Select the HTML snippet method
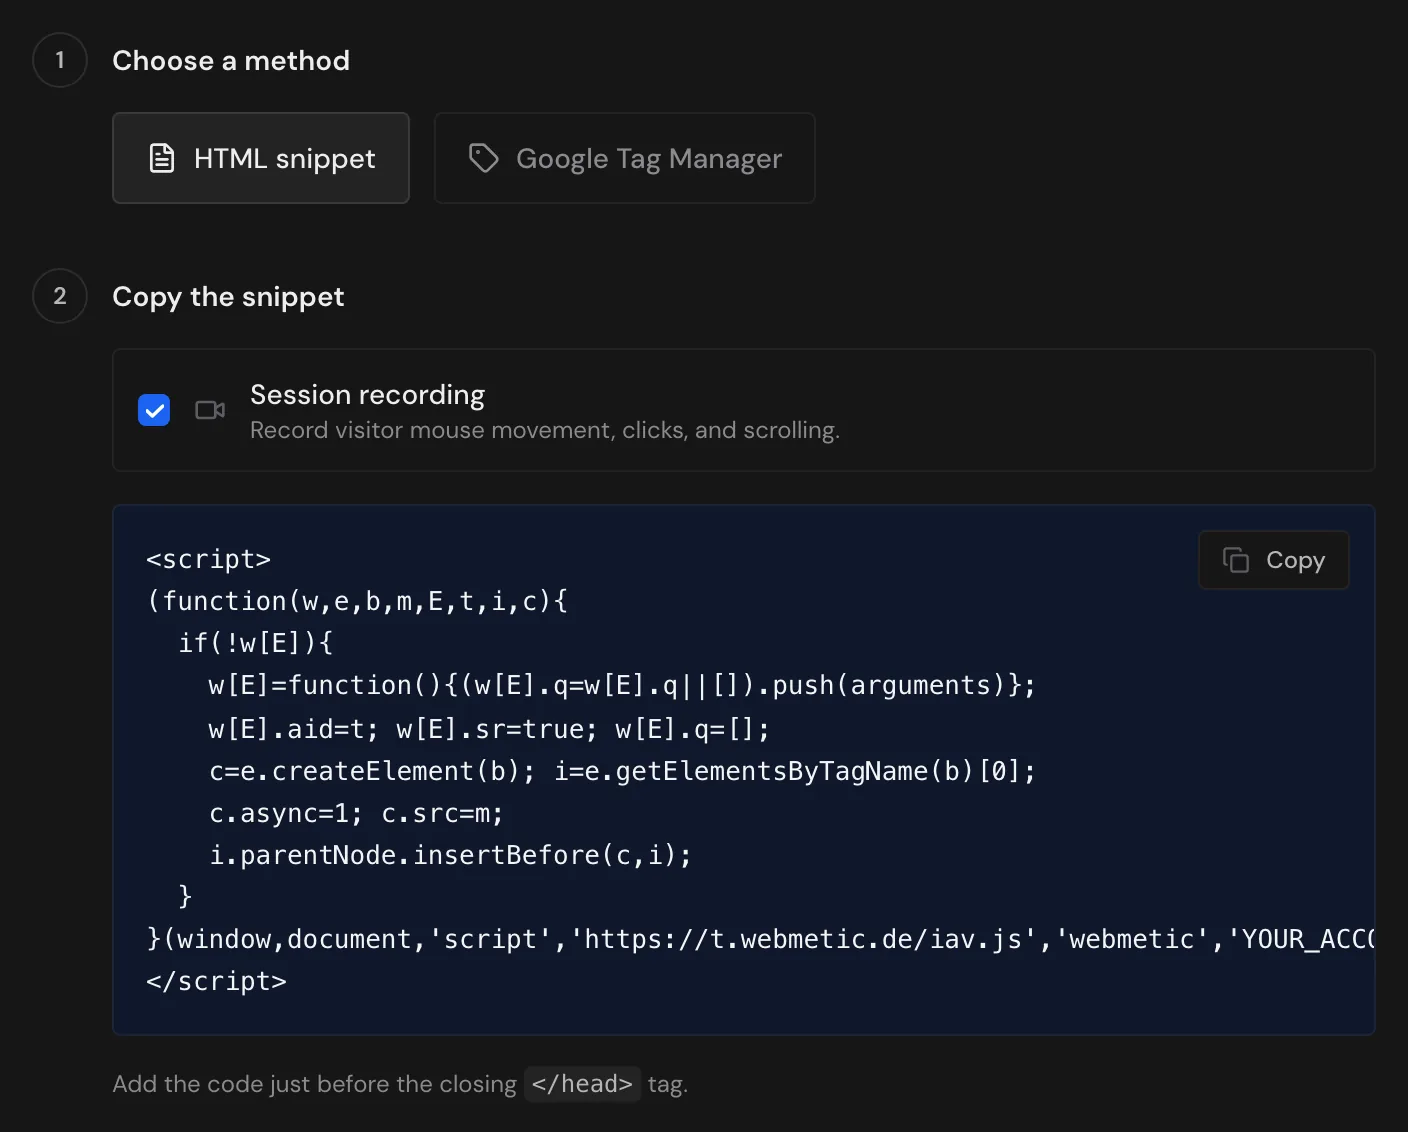The image size is (1408, 1132). coord(261,158)
